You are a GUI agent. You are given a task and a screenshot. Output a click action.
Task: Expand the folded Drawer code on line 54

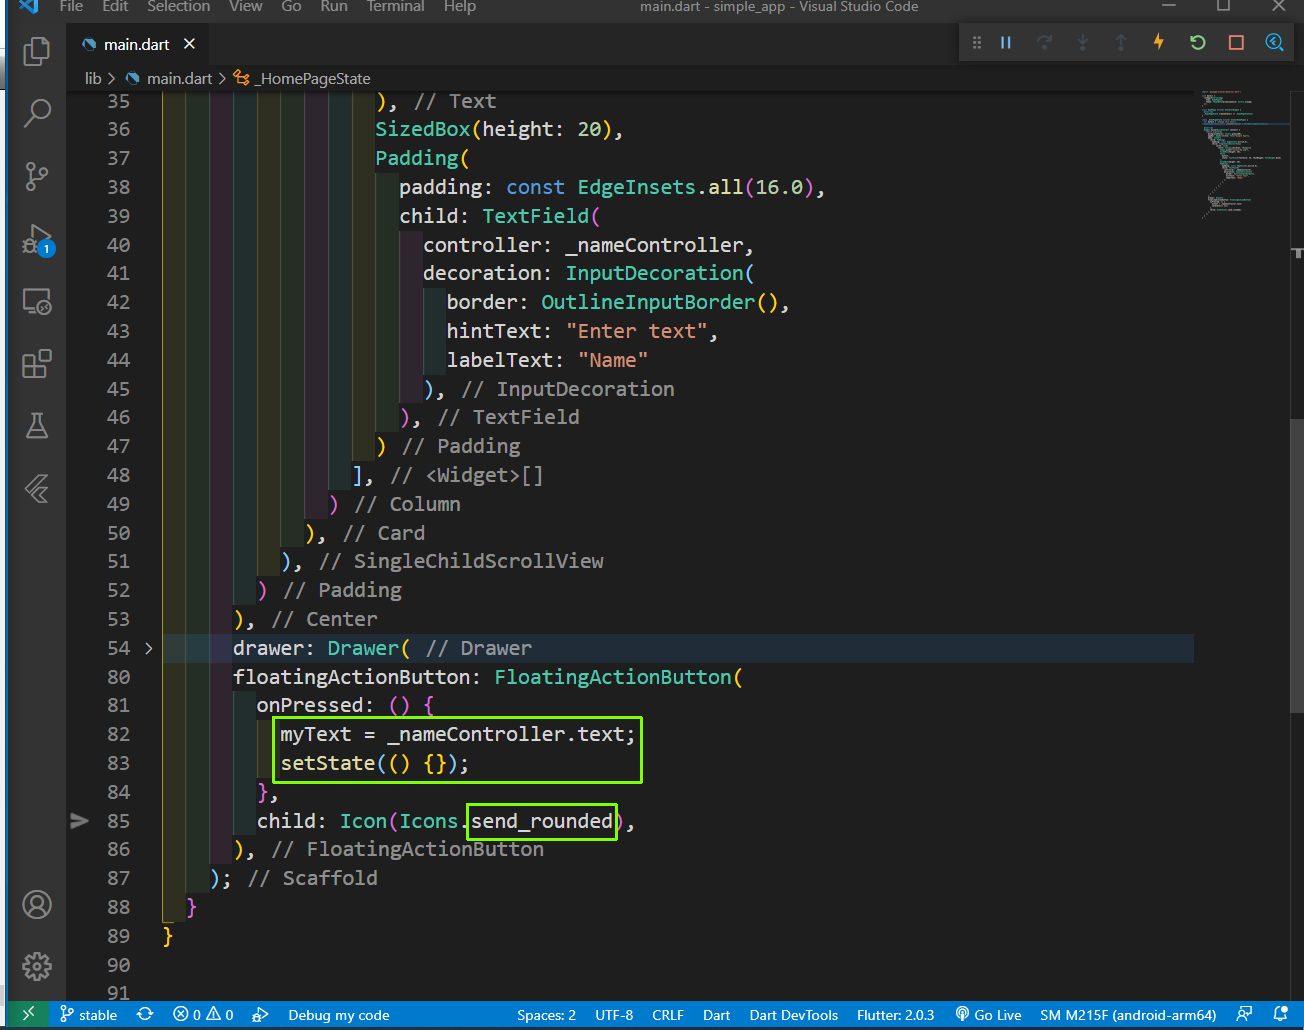(149, 648)
